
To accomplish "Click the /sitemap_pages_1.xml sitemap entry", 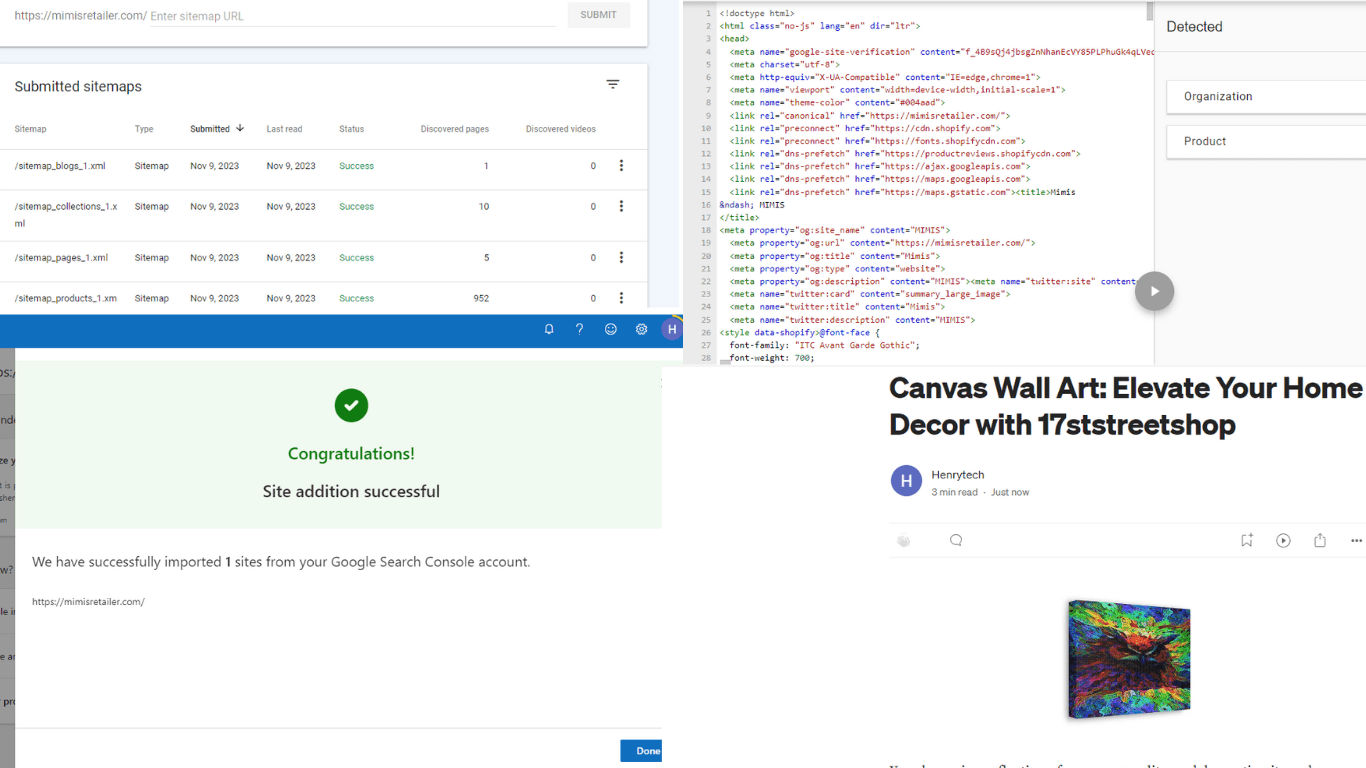I will [61, 258].
